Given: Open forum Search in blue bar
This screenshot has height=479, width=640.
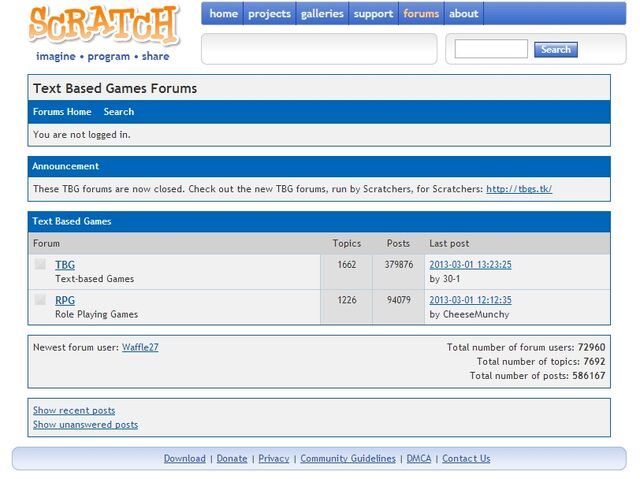Looking at the screenshot, I should point(119,112).
